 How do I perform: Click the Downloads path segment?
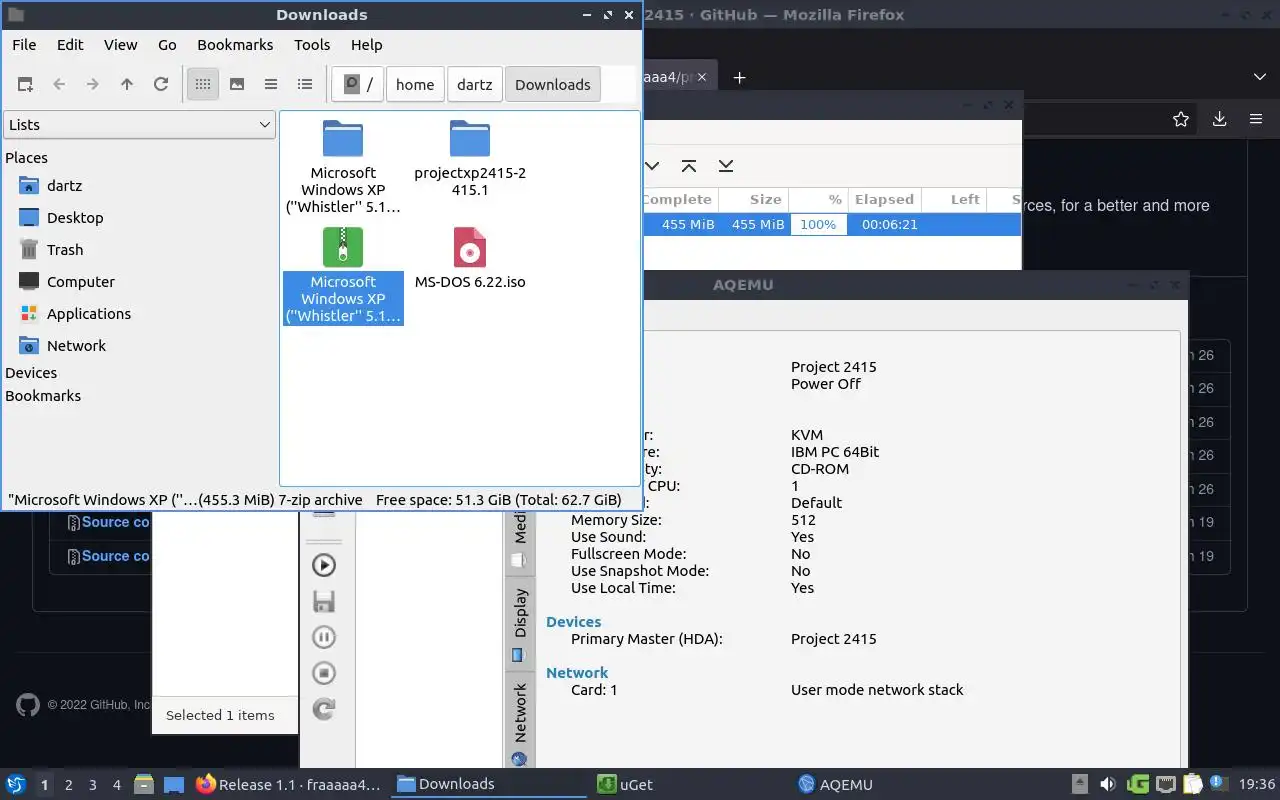tap(553, 85)
